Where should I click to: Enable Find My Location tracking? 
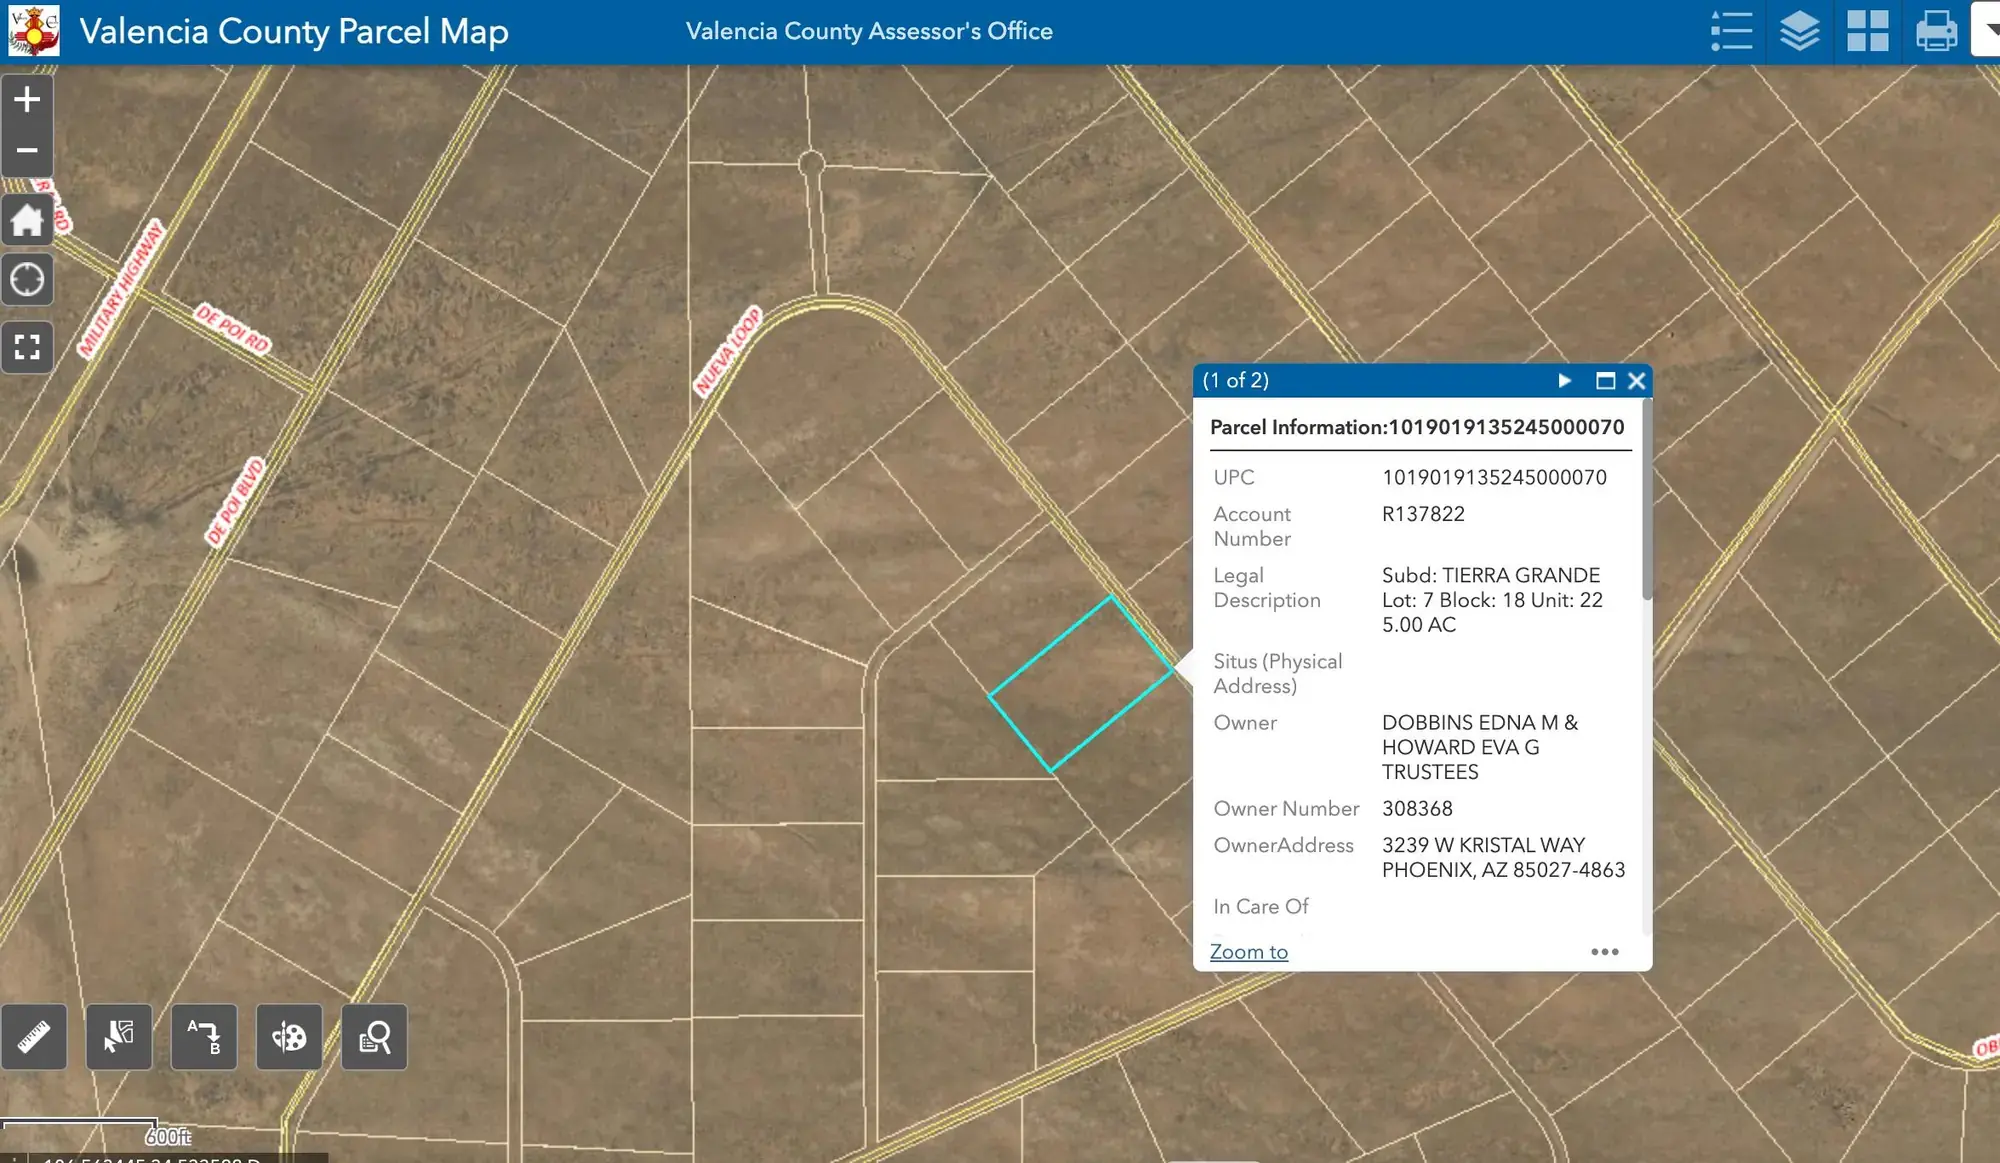[27, 279]
